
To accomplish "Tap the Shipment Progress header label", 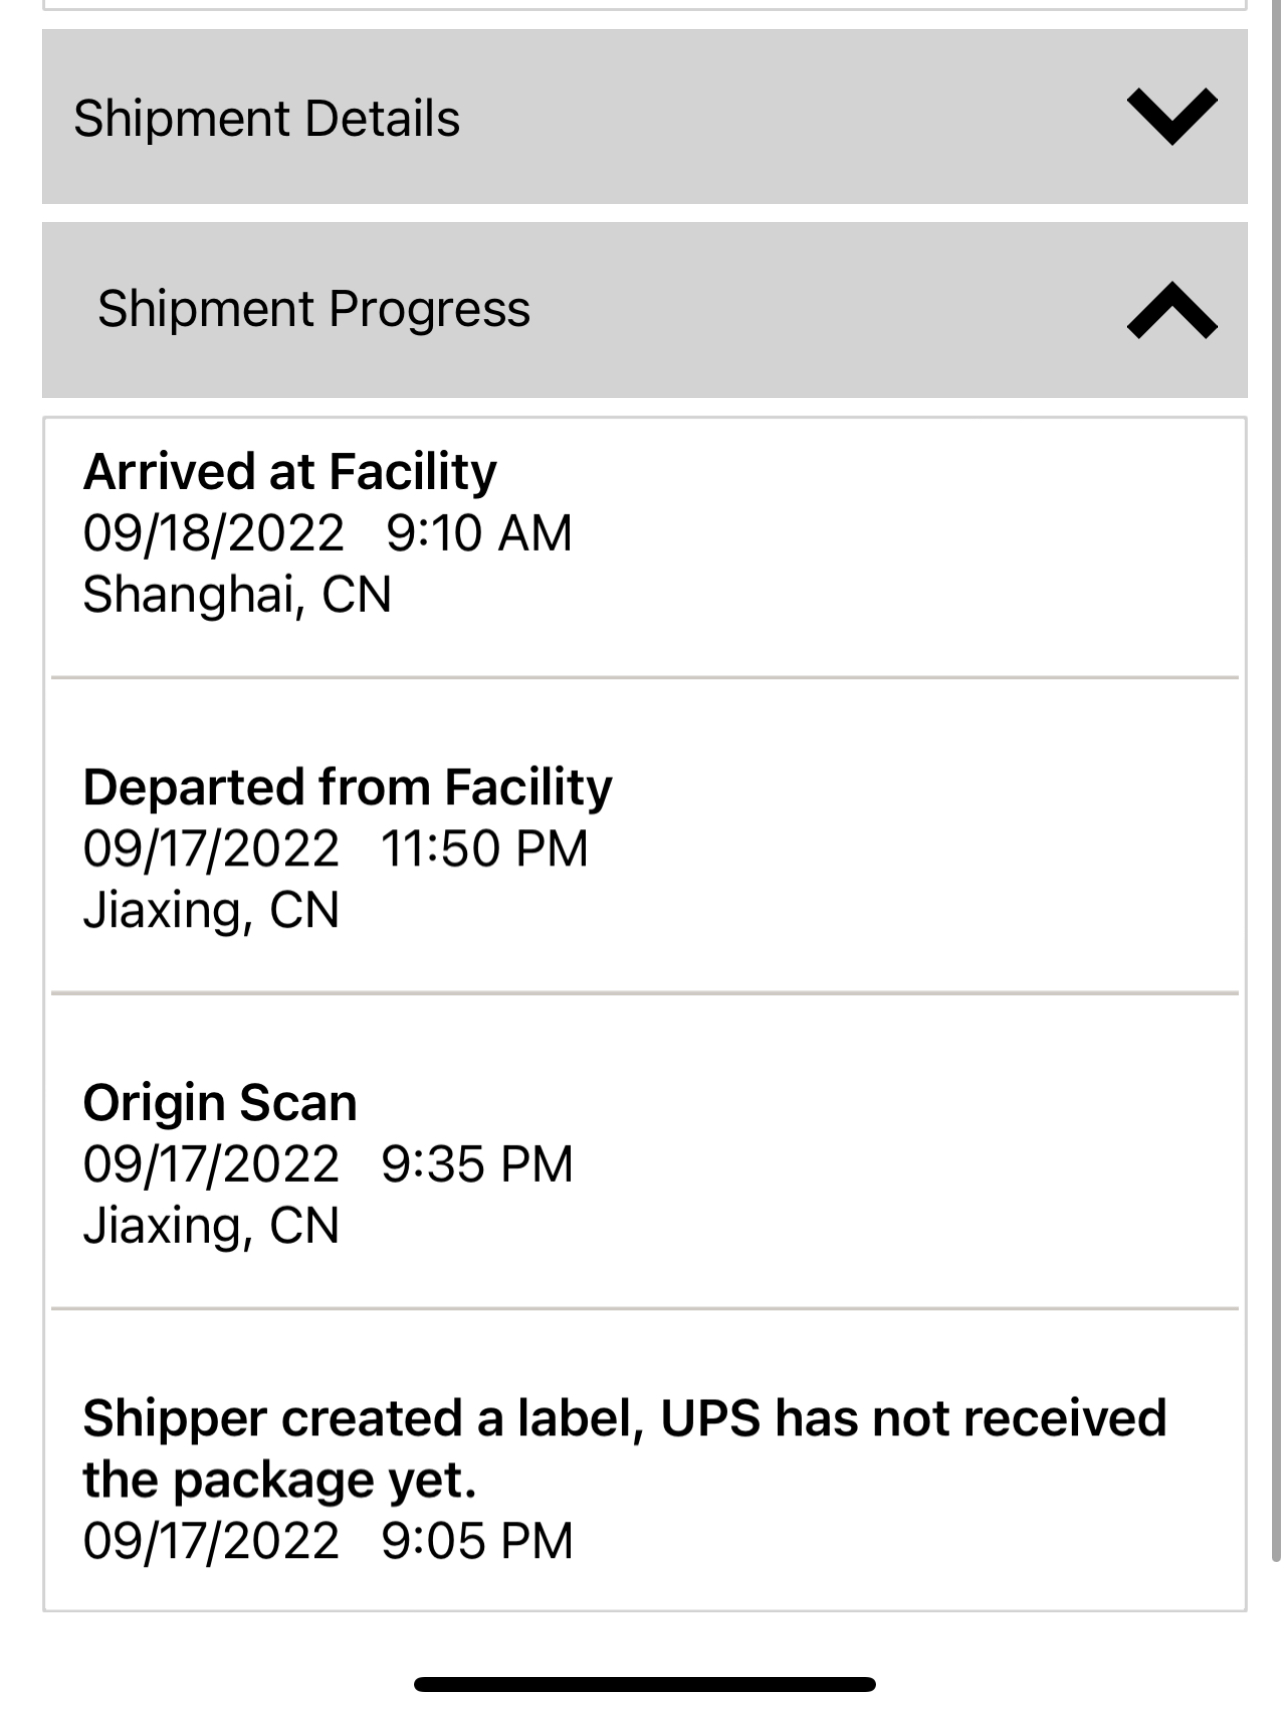I will pos(313,308).
